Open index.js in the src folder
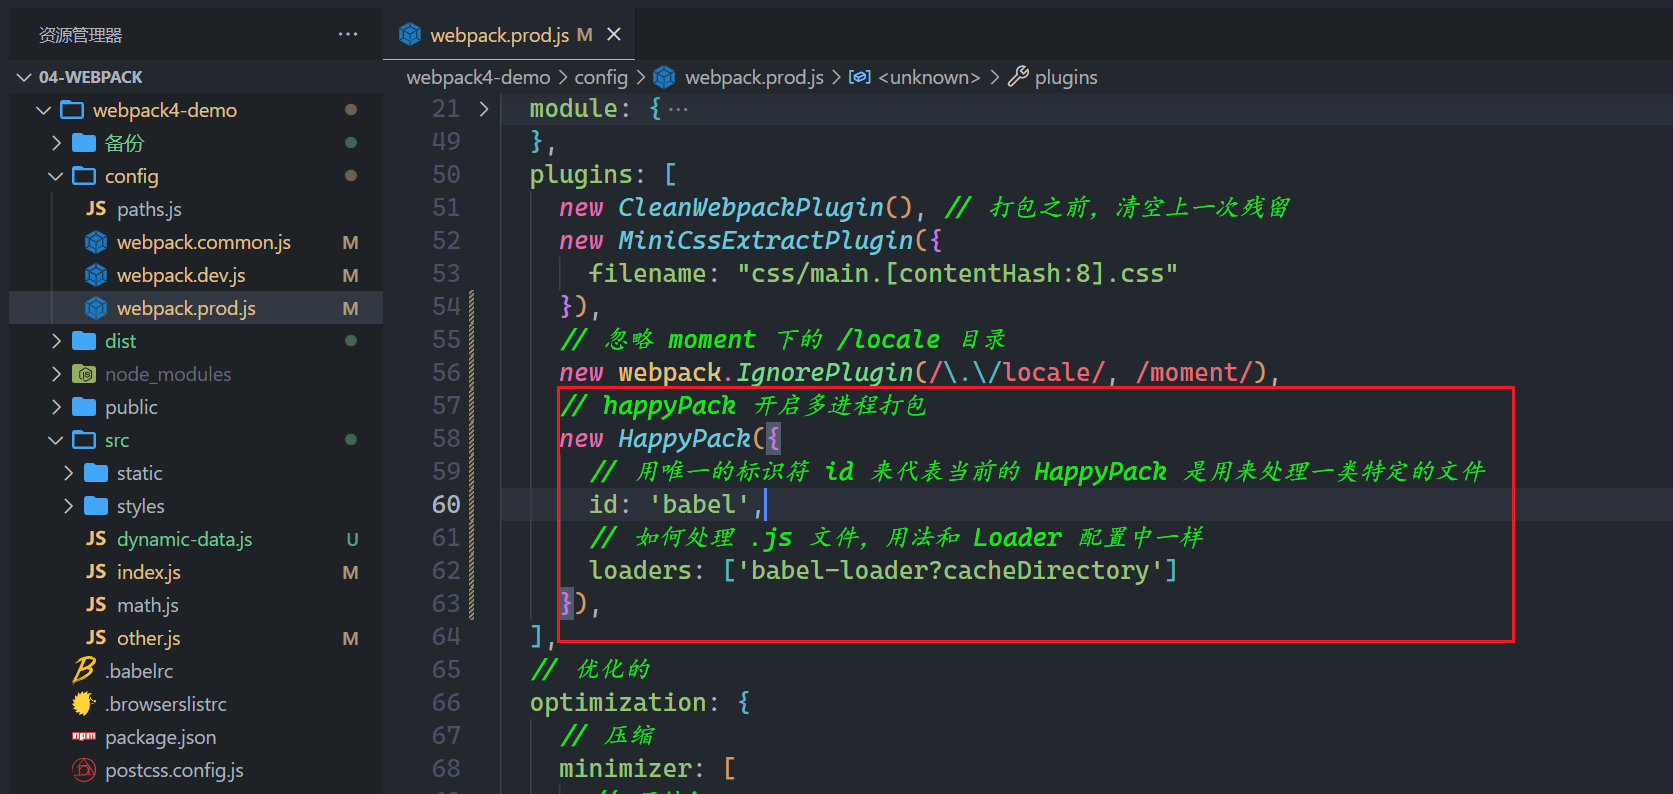 [149, 572]
